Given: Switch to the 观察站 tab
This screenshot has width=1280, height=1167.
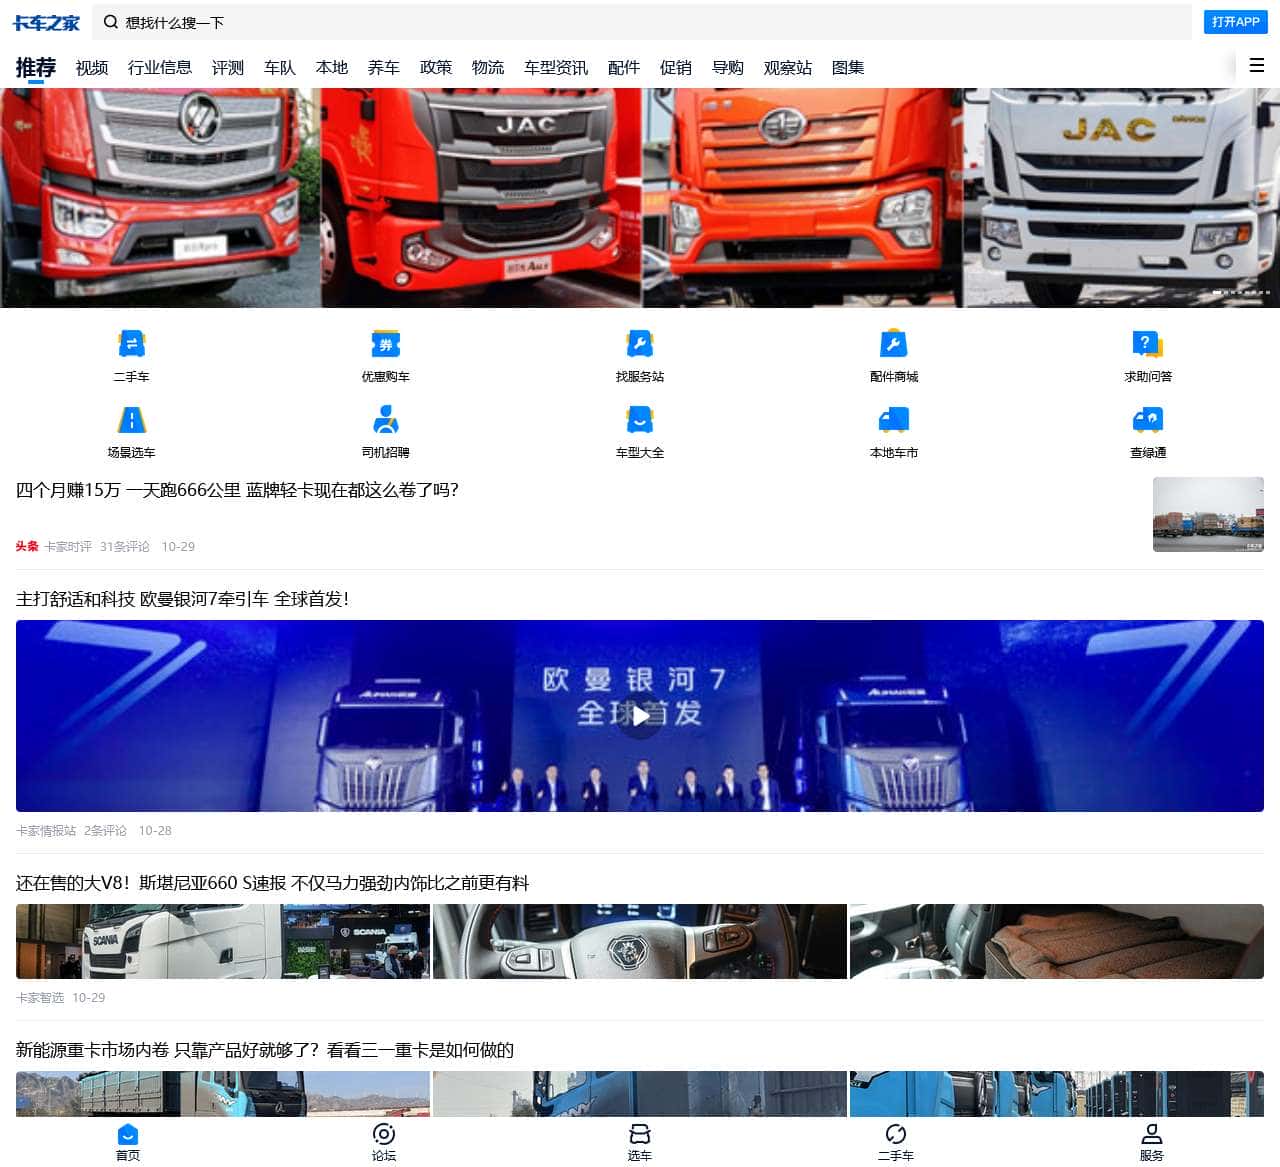Looking at the screenshot, I should pos(788,67).
